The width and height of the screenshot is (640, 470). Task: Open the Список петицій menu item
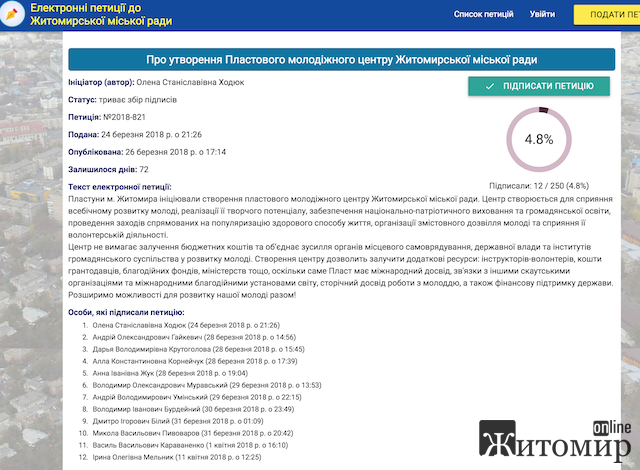click(x=483, y=14)
